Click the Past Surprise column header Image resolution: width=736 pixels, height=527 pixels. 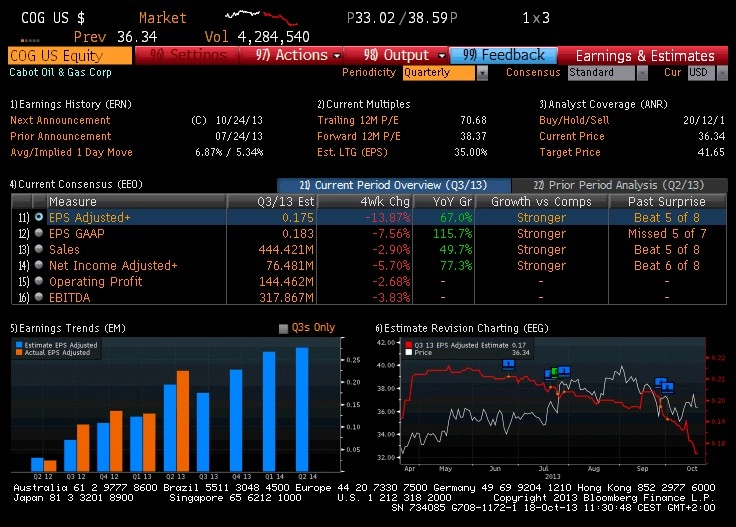[667, 201]
